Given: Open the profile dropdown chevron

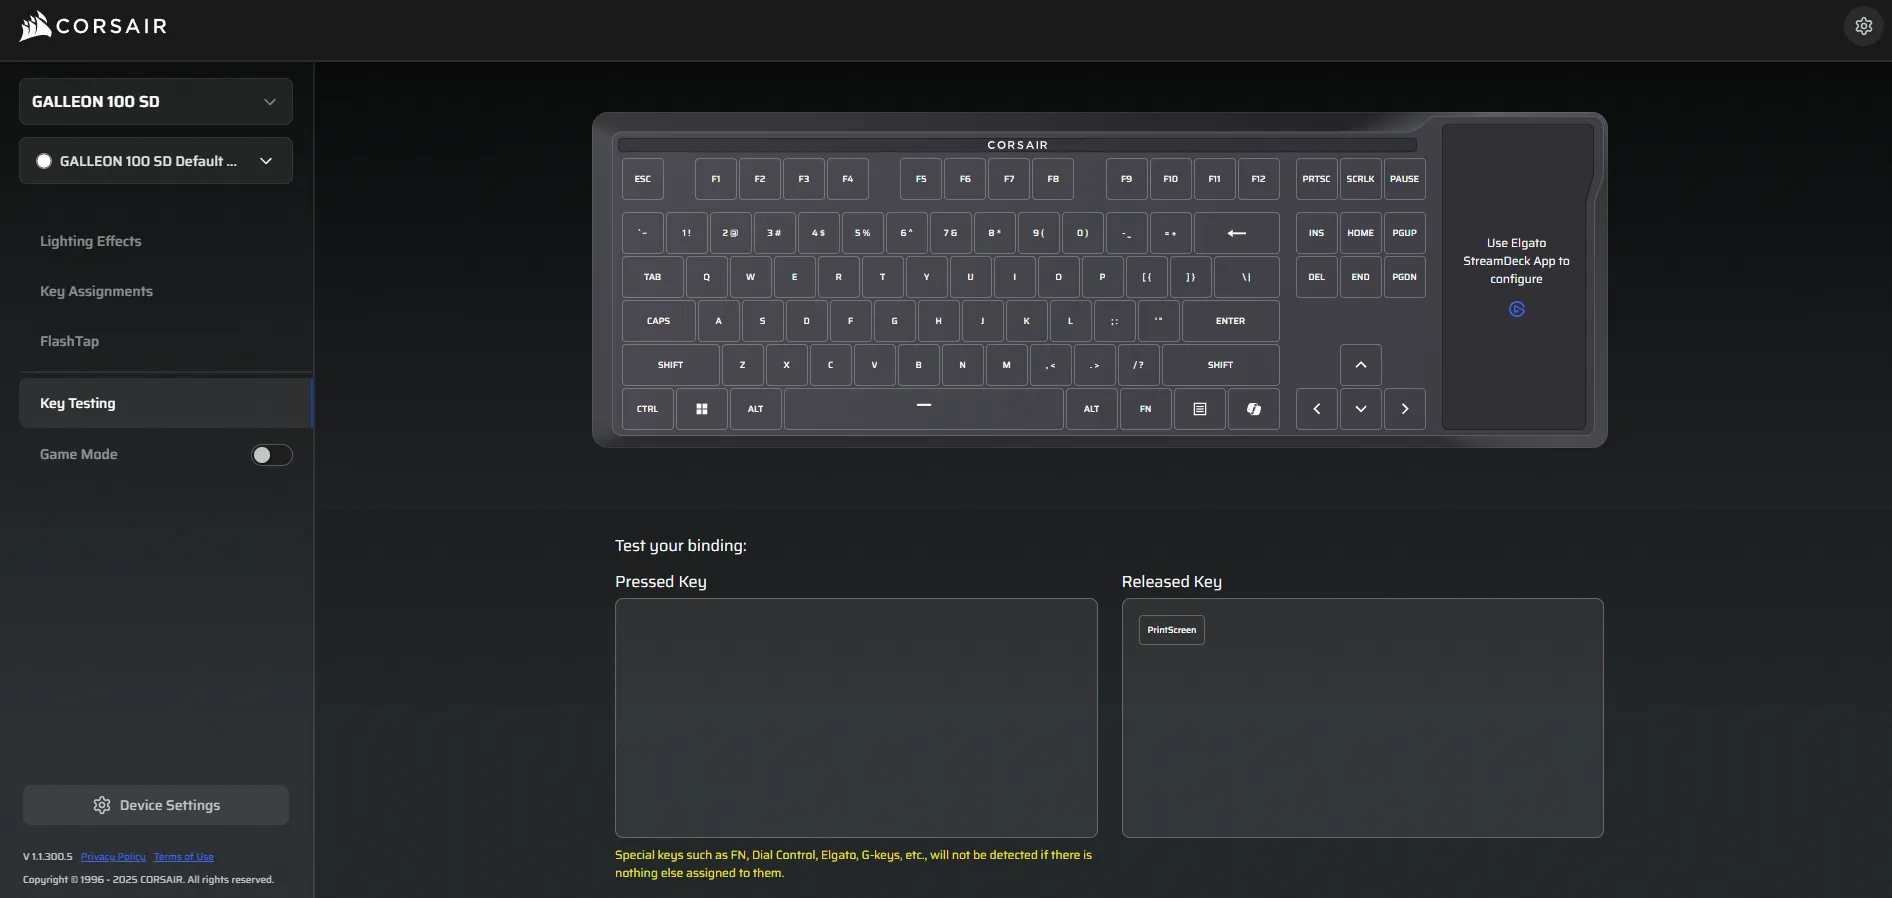Looking at the screenshot, I should 266,161.
